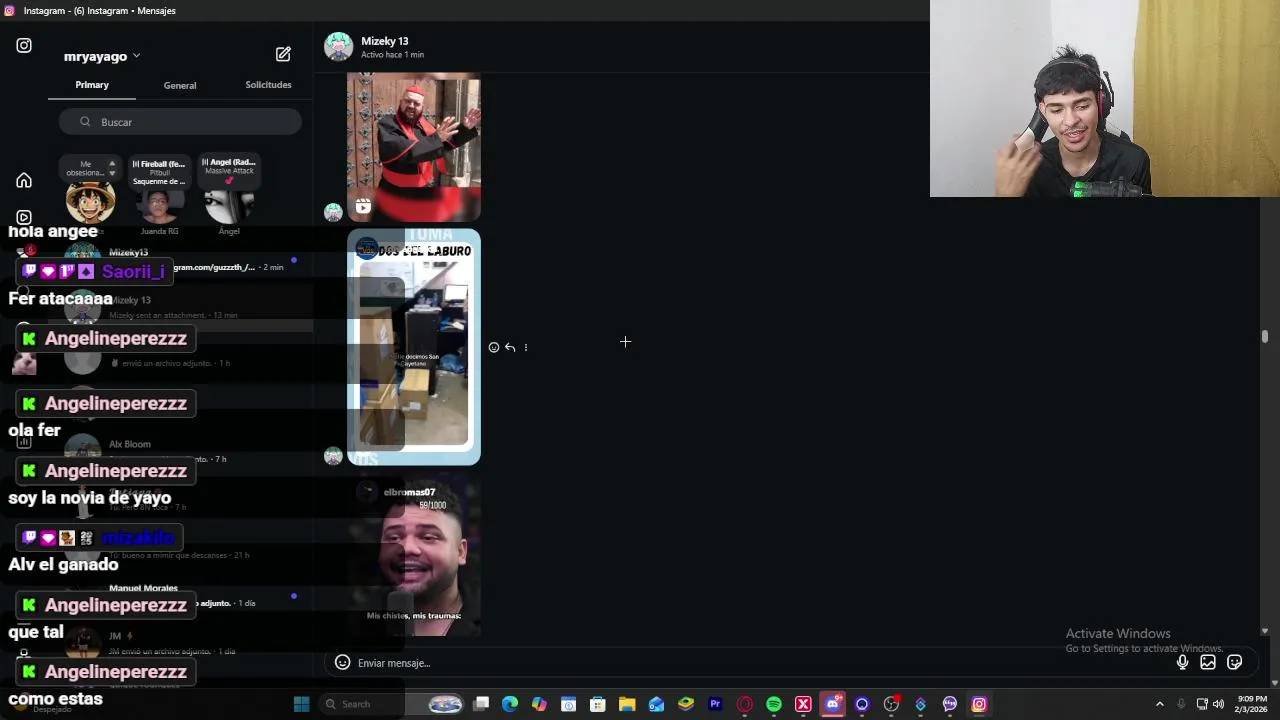Image resolution: width=1280 pixels, height=720 pixels.
Task: Open Microsoft Store from taskbar
Action: (598, 704)
